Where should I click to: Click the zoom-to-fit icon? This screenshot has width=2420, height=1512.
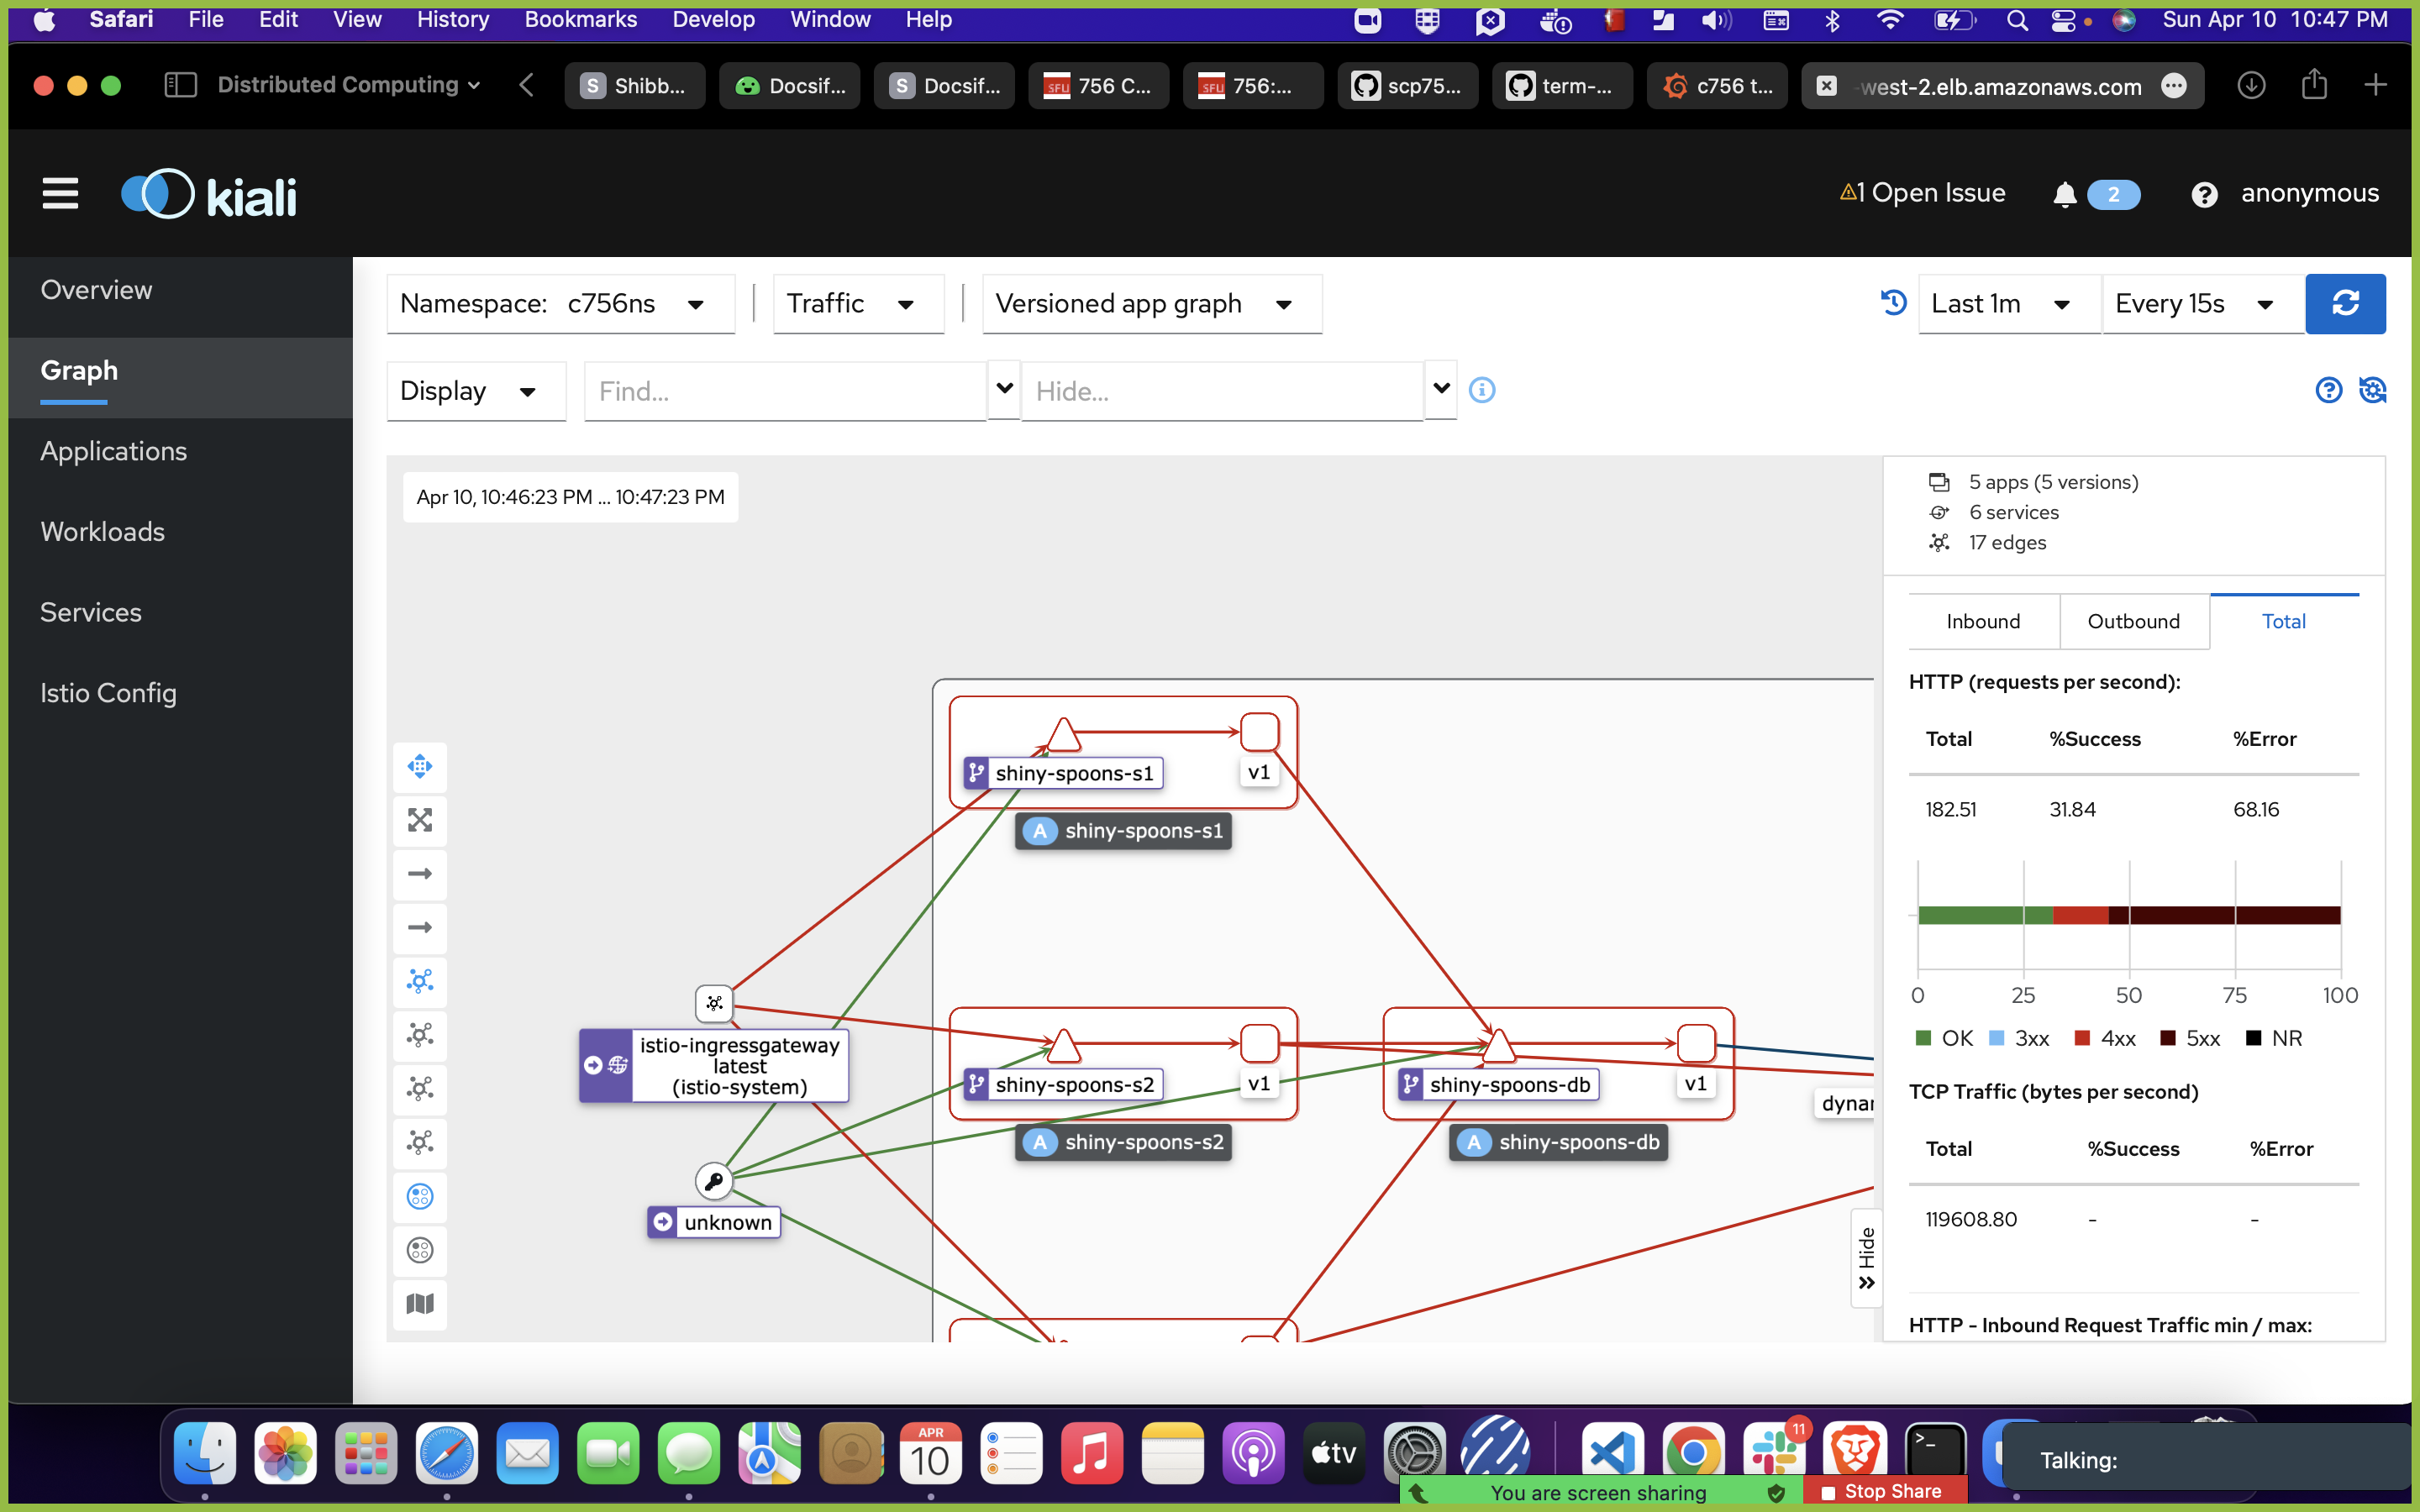coord(420,820)
